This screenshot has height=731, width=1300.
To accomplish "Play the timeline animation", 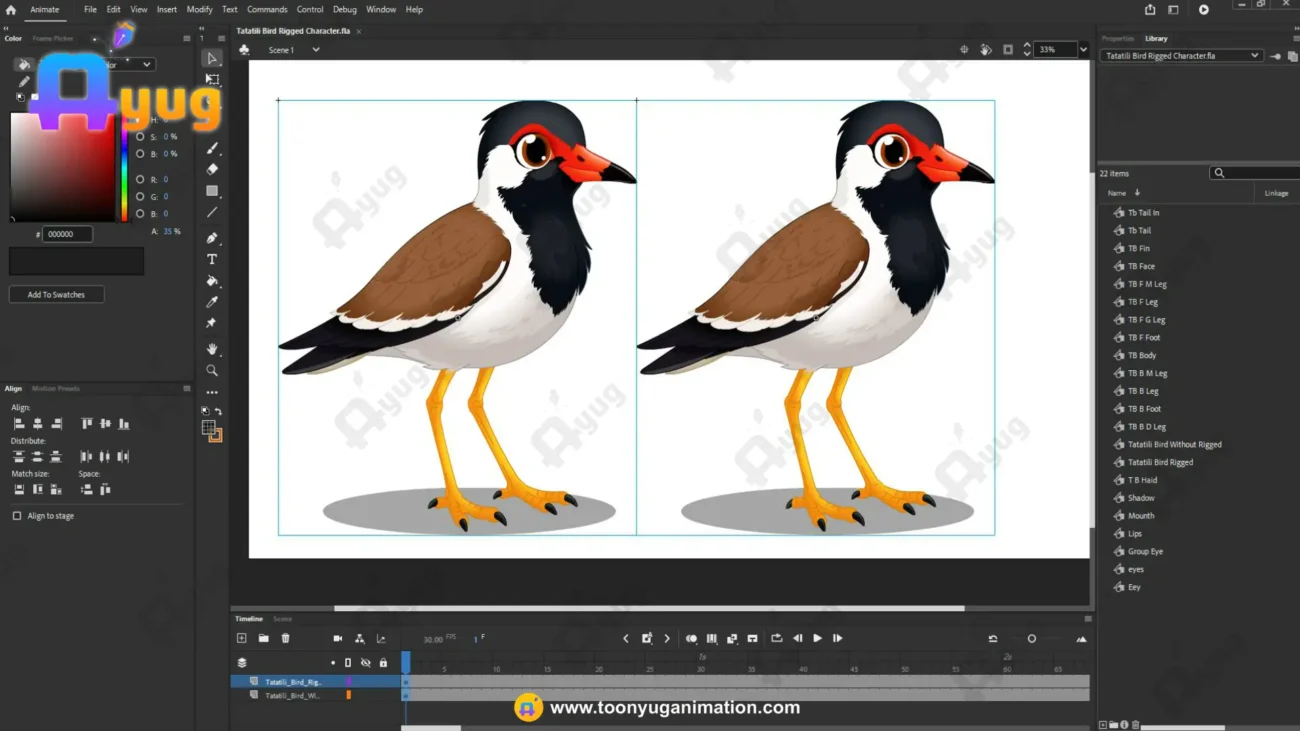I will click(x=817, y=638).
